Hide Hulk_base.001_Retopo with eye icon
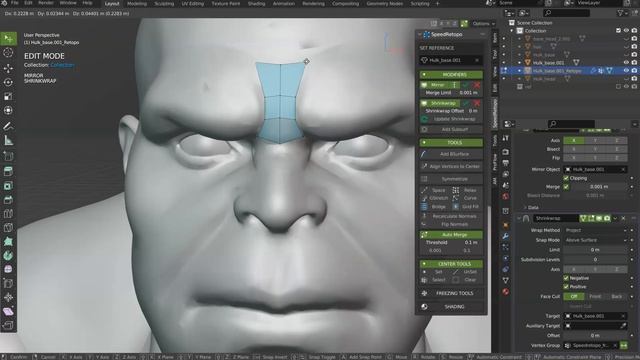The width and height of the screenshot is (640, 360). click(626, 71)
